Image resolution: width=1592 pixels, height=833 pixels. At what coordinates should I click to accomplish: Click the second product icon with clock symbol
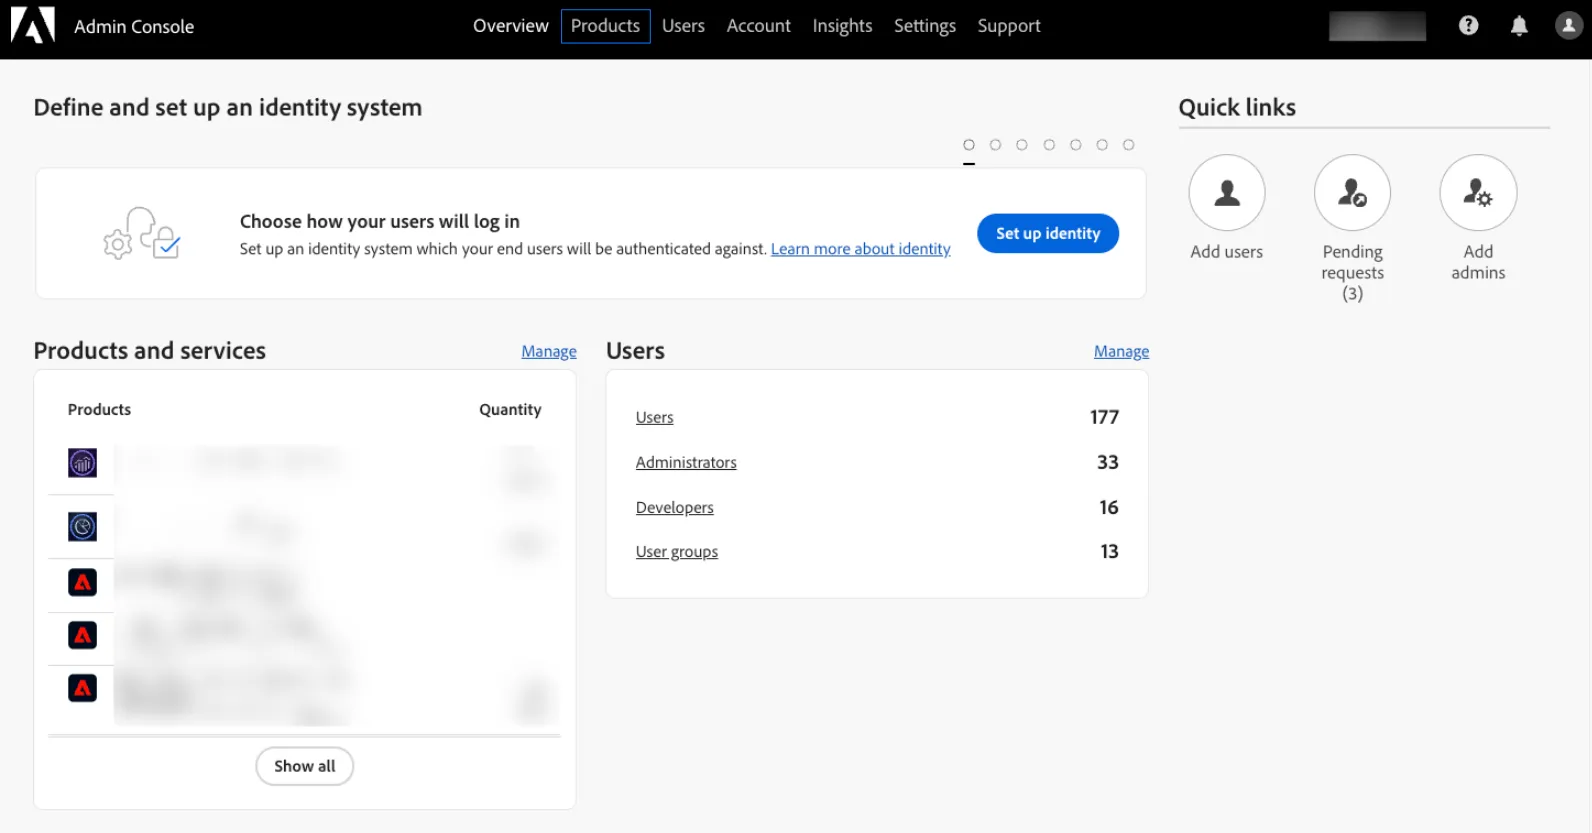(x=83, y=526)
